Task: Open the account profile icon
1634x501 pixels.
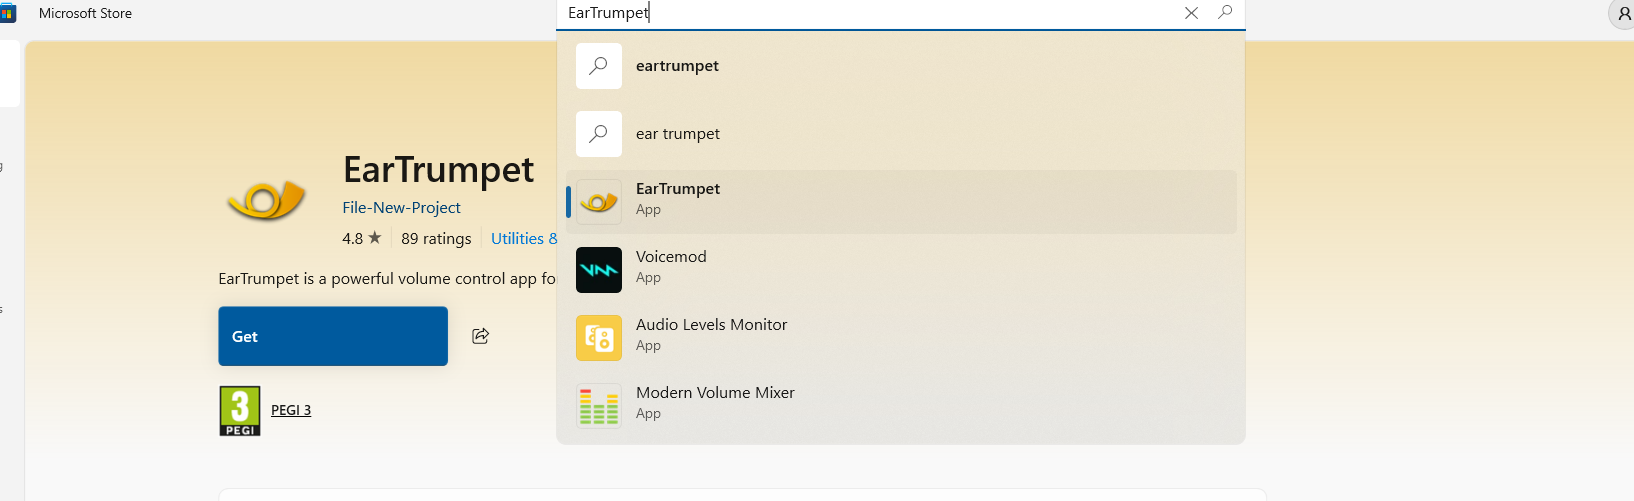Action: coord(1622,14)
